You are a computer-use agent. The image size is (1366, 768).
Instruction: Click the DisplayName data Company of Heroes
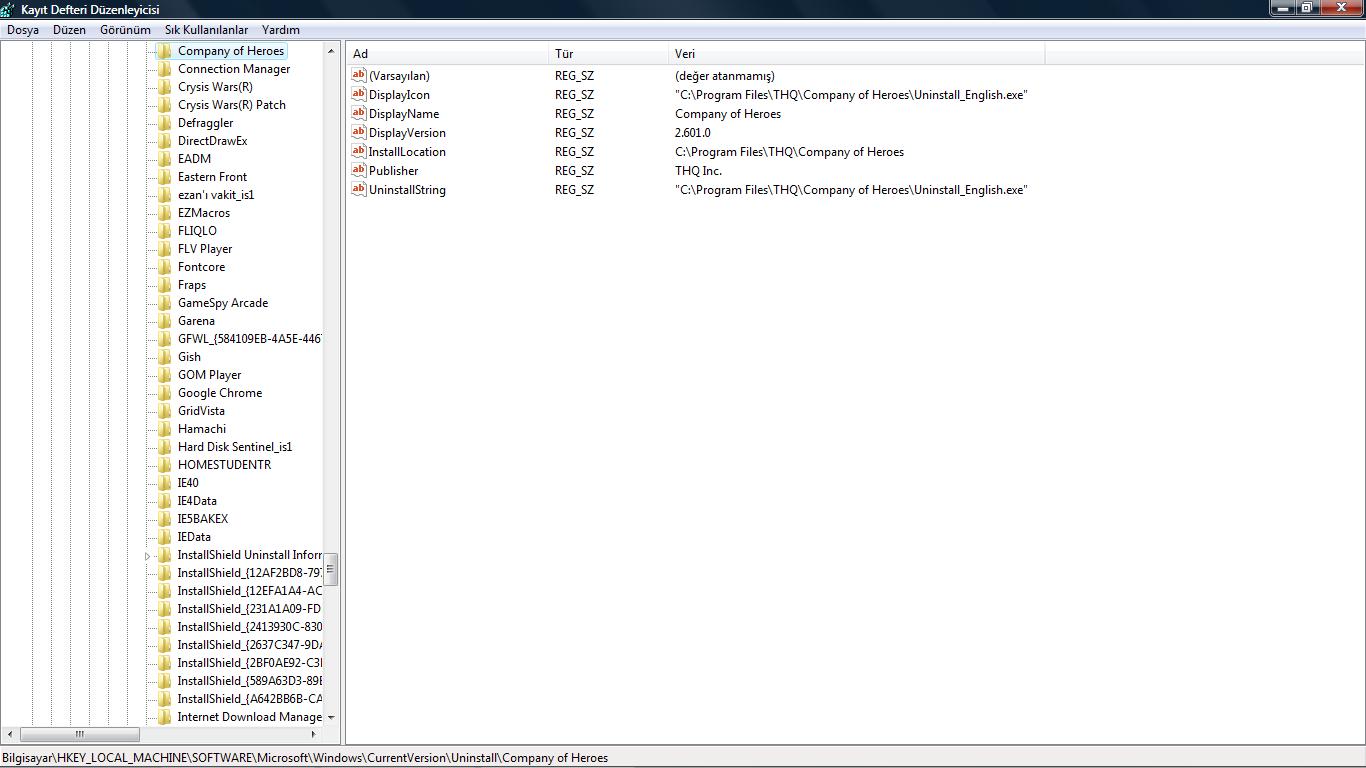tap(728, 114)
